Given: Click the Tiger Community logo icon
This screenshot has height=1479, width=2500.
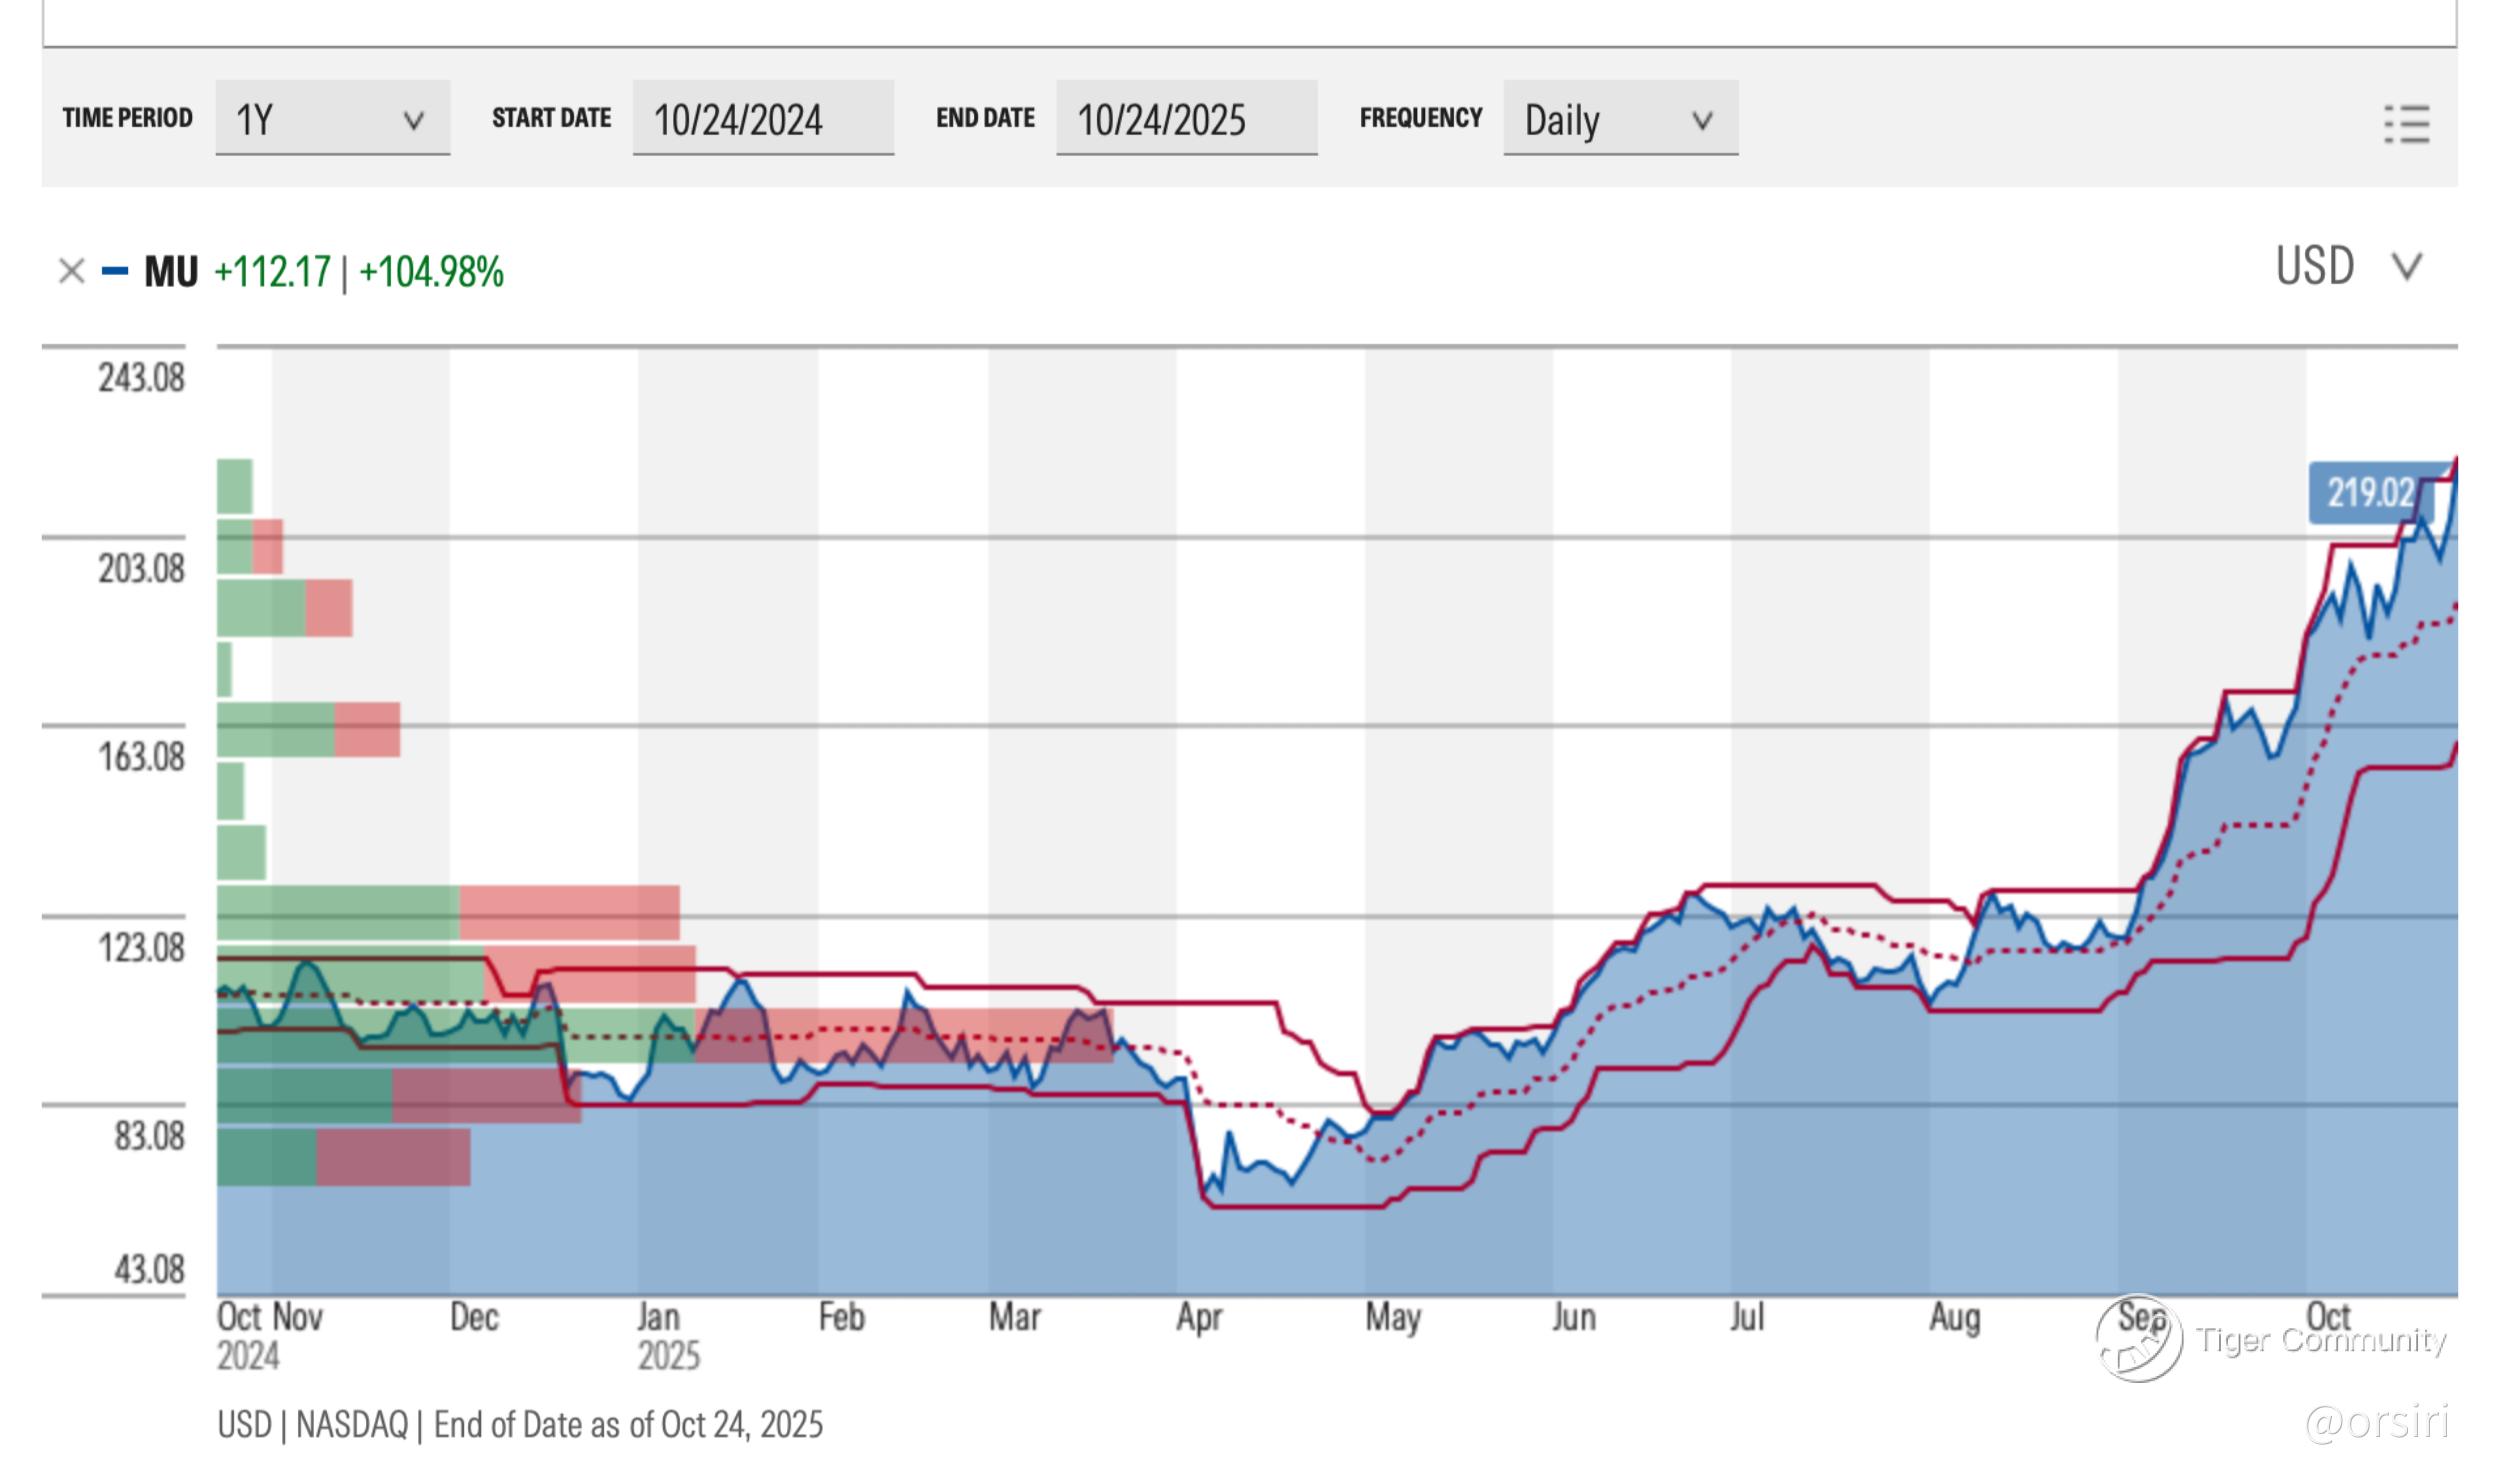Looking at the screenshot, I should pyautogui.click(x=2138, y=1339).
